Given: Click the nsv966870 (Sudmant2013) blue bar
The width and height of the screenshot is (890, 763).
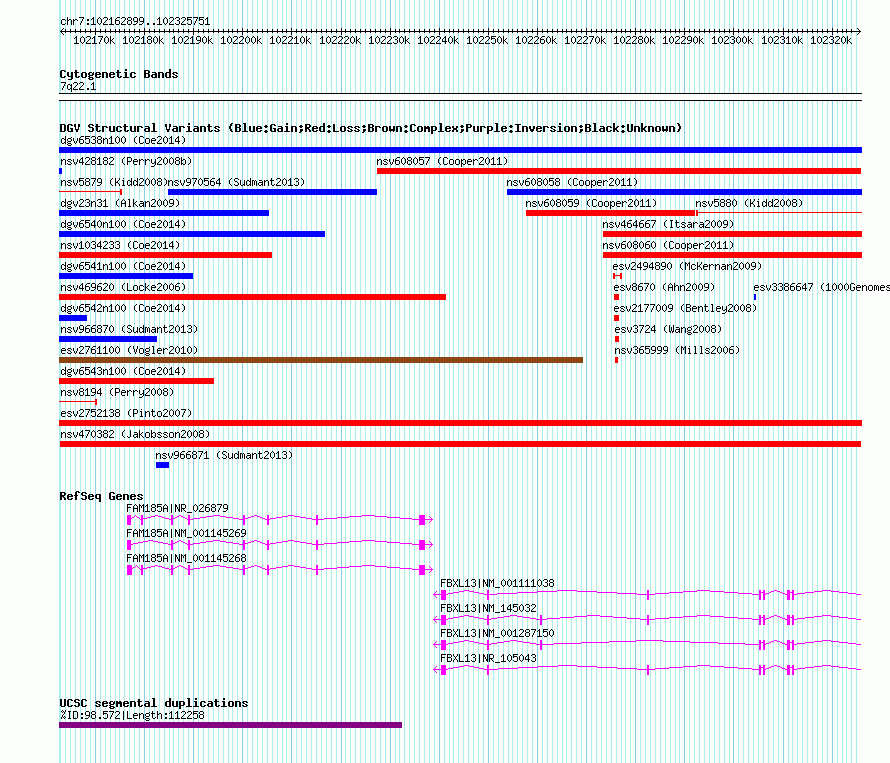Looking at the screenshot, I should (108, 339).
